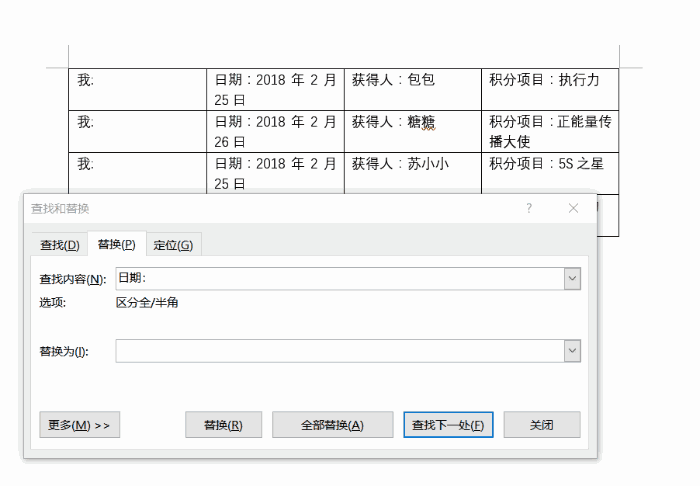Click the cell with 积分项目：执行力
Screen dimensions: 700x486
pyautogui.click(x=550, y=90)
